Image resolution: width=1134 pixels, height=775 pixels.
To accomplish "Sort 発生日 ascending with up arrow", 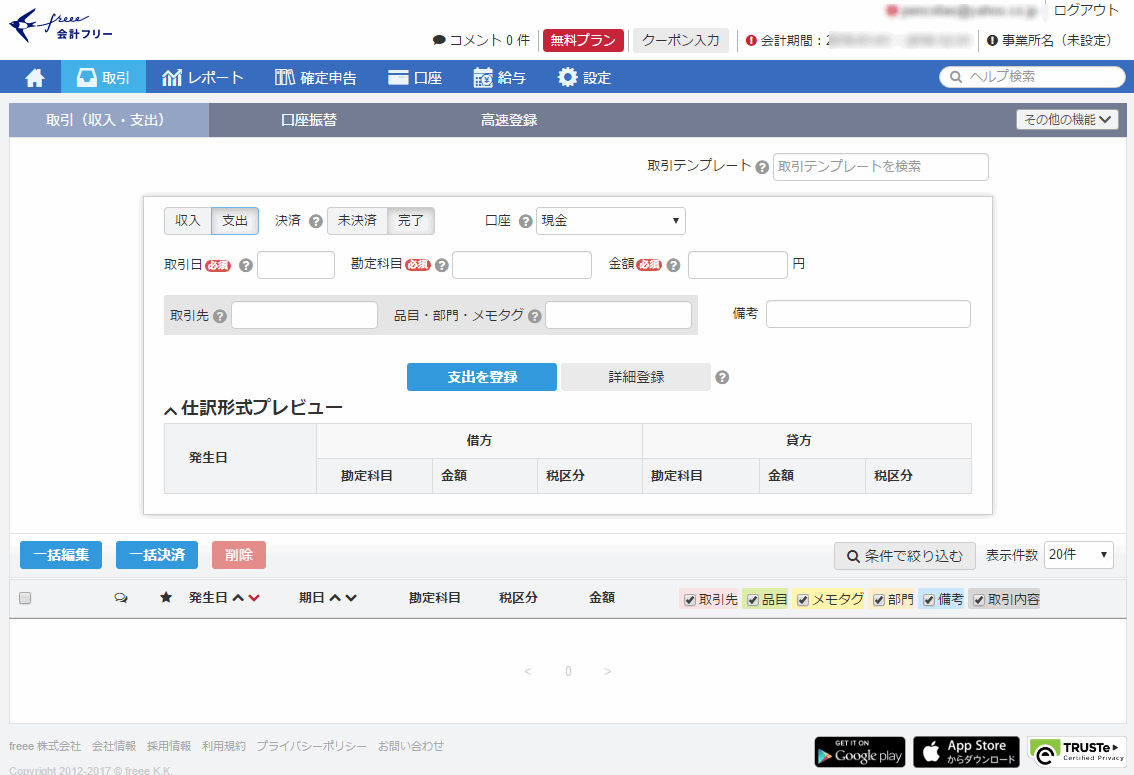I will [238, 598].
